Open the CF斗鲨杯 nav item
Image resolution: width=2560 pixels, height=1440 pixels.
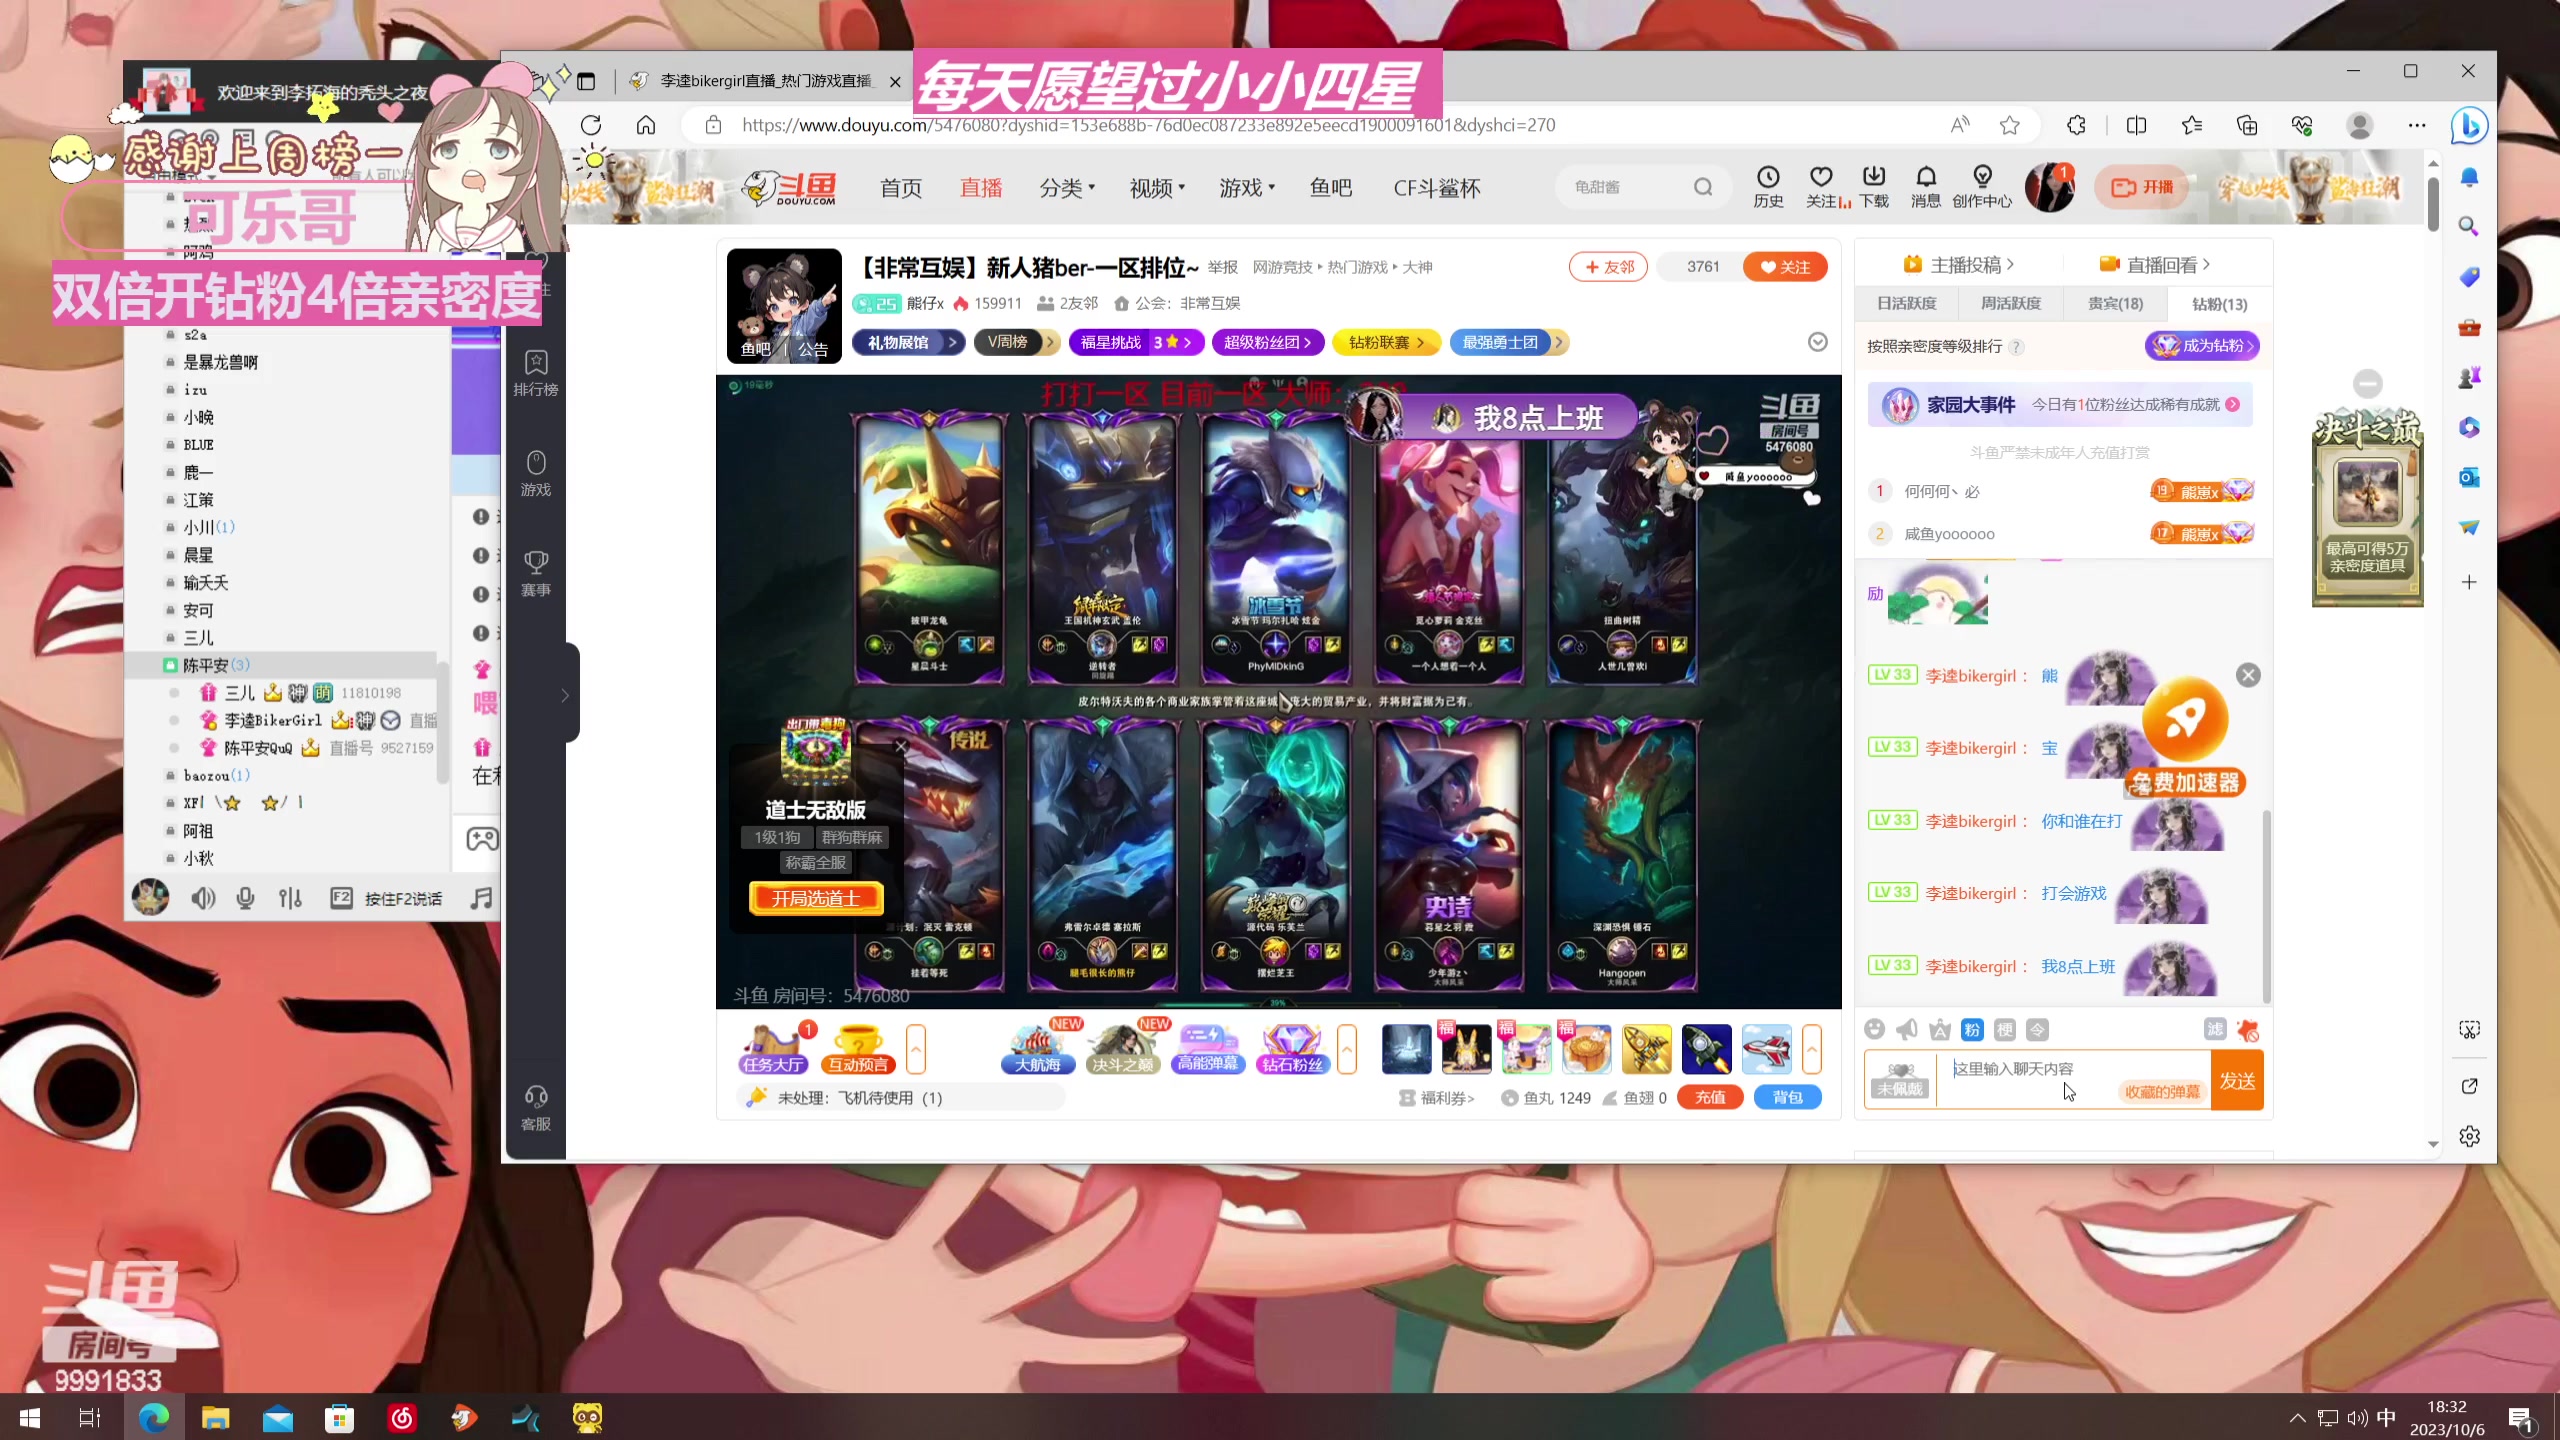[1437, 188]
